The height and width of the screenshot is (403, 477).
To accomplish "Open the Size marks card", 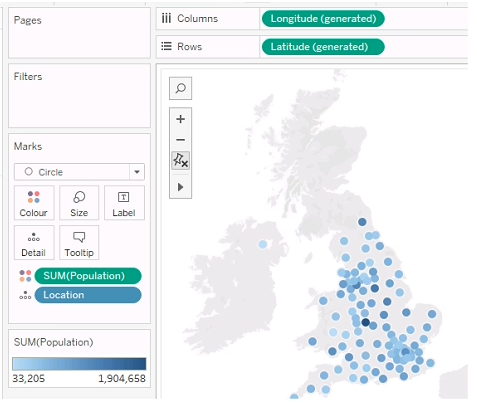I will point(79,203).
